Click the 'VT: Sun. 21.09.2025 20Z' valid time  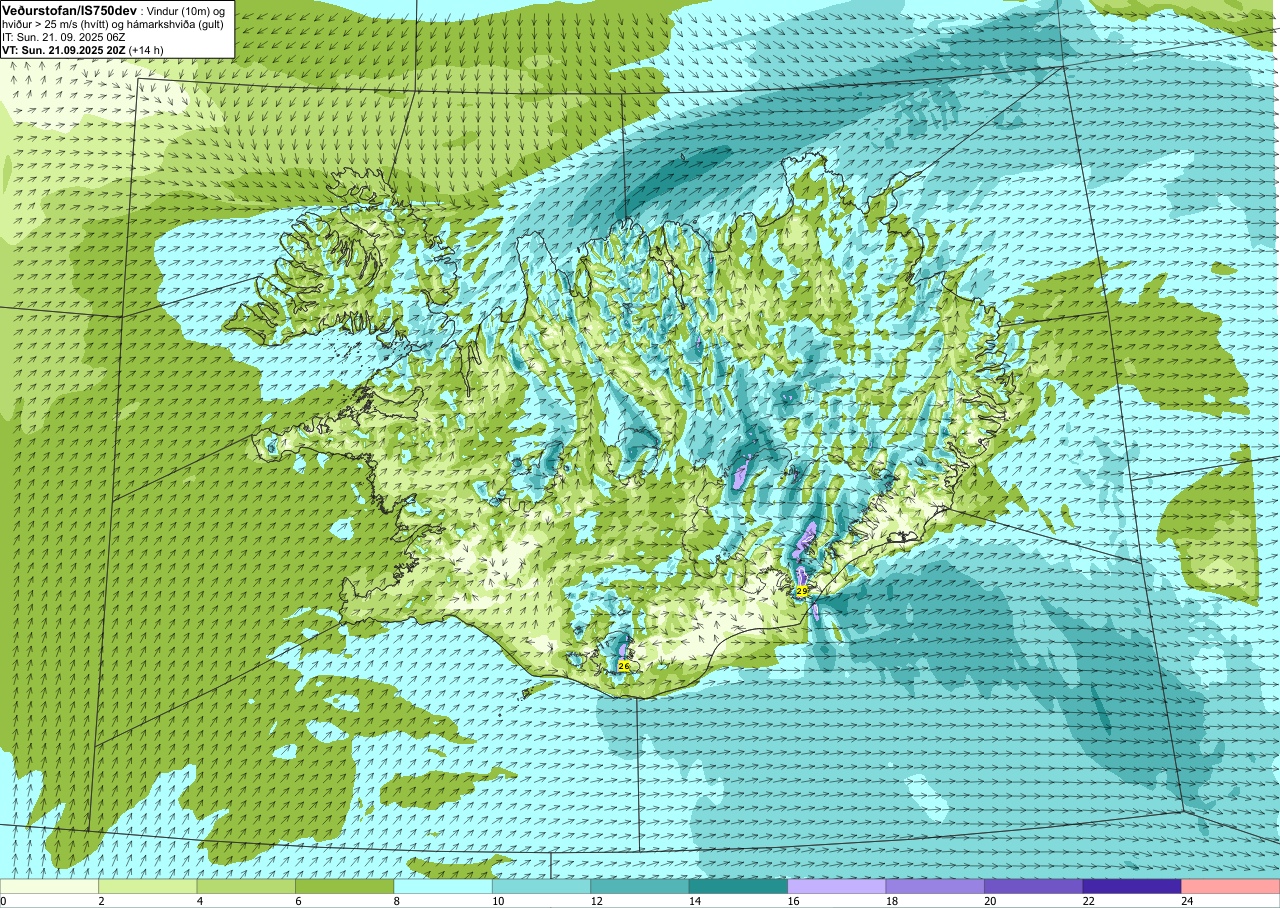[x=63, y=50]
